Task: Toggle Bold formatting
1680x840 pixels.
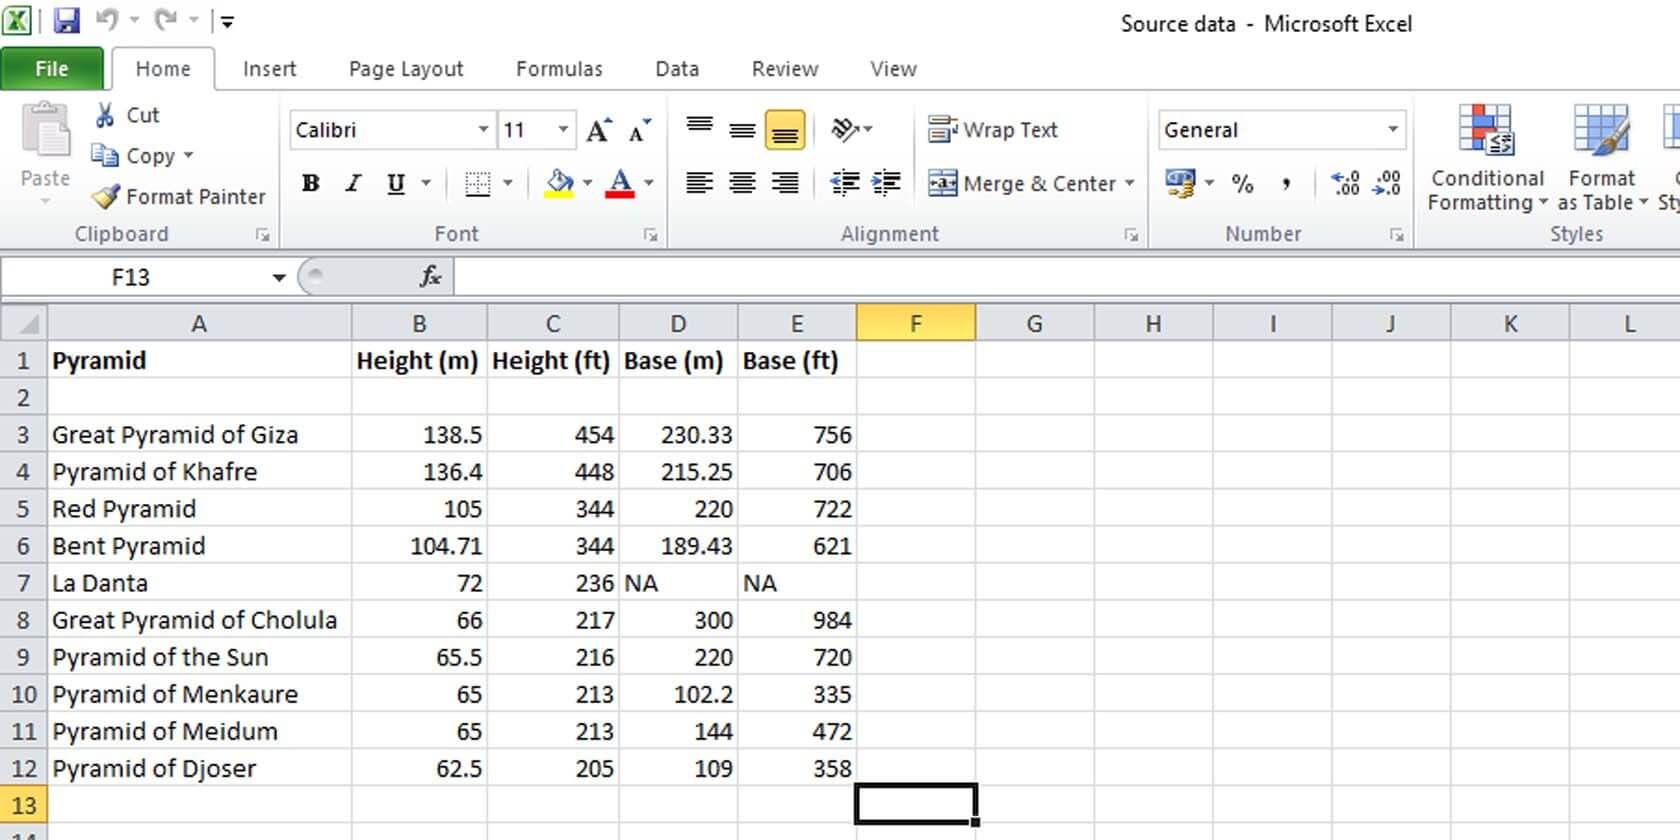Action: 311,183
